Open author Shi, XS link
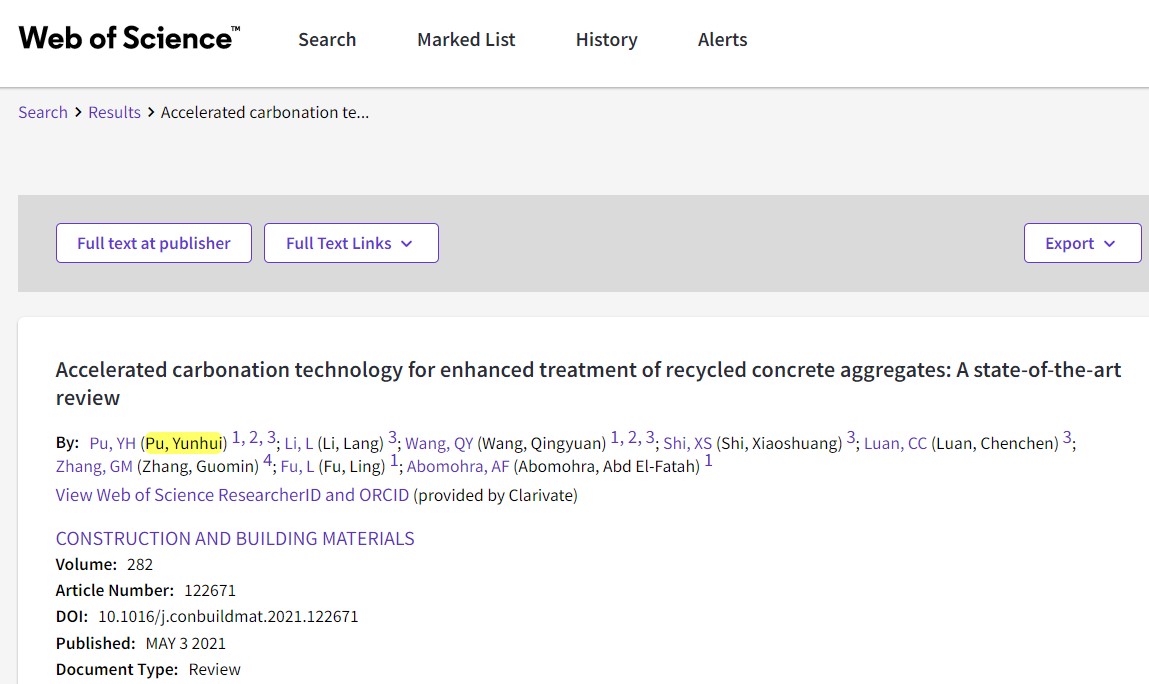 point(688,443)
